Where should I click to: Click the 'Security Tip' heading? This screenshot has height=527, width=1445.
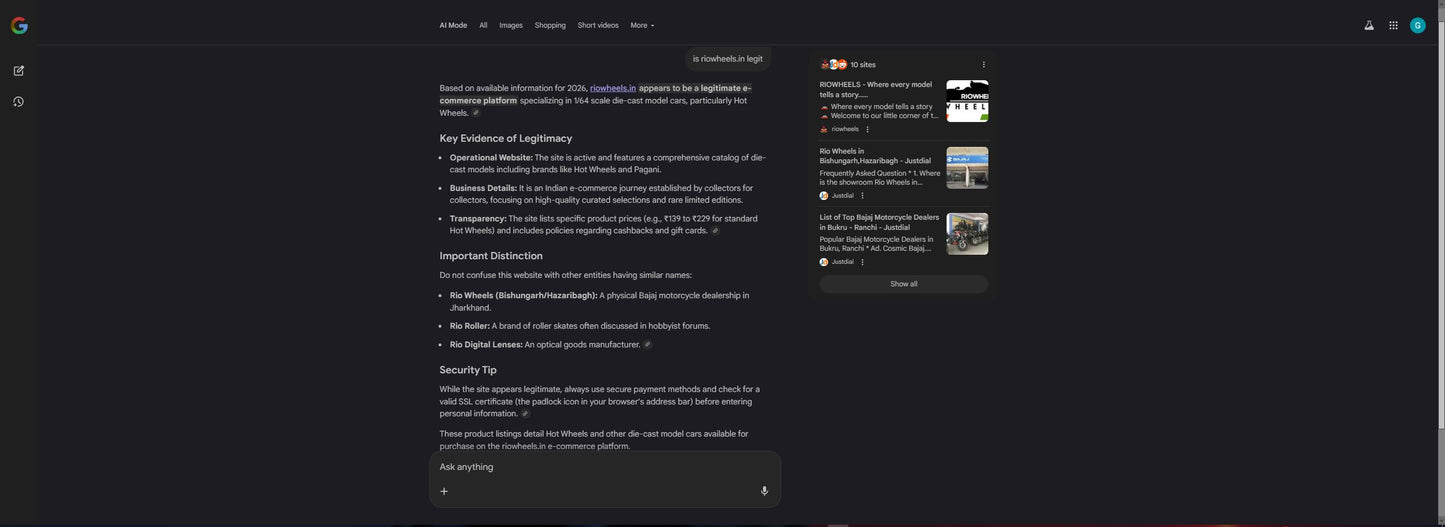tap(468, 370)
